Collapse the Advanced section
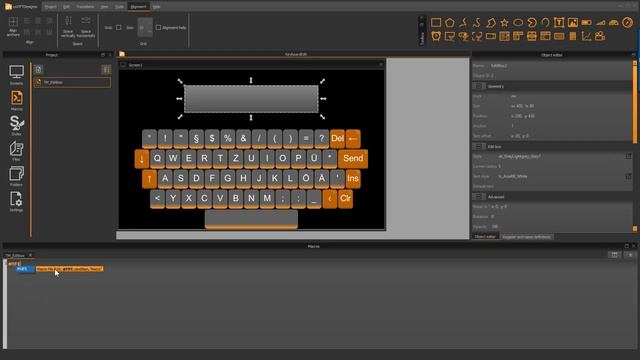This screenshot has height=360, width=640. tap(479, 197)
